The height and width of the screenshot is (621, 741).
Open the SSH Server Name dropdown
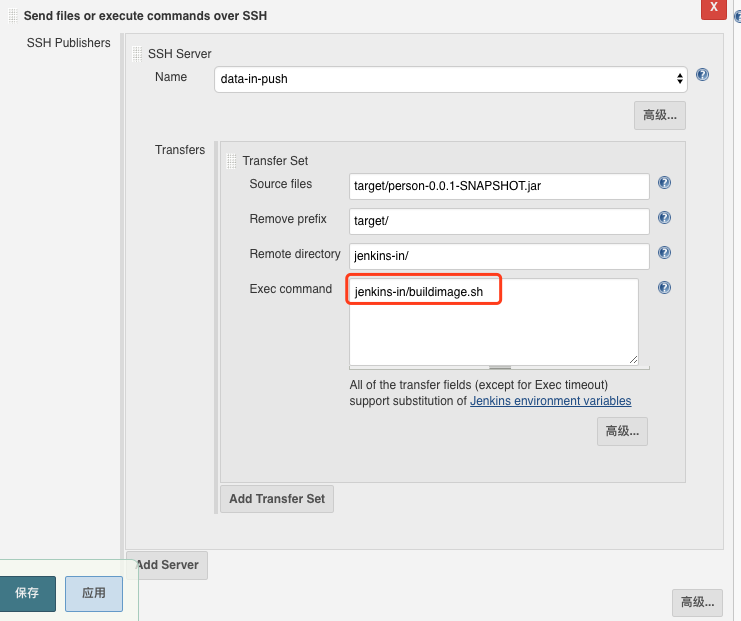[x=451, y=79]
